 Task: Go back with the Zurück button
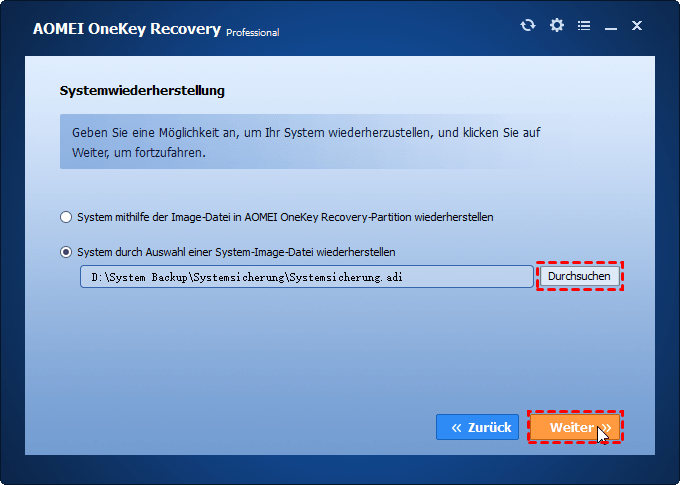point(477,427)
